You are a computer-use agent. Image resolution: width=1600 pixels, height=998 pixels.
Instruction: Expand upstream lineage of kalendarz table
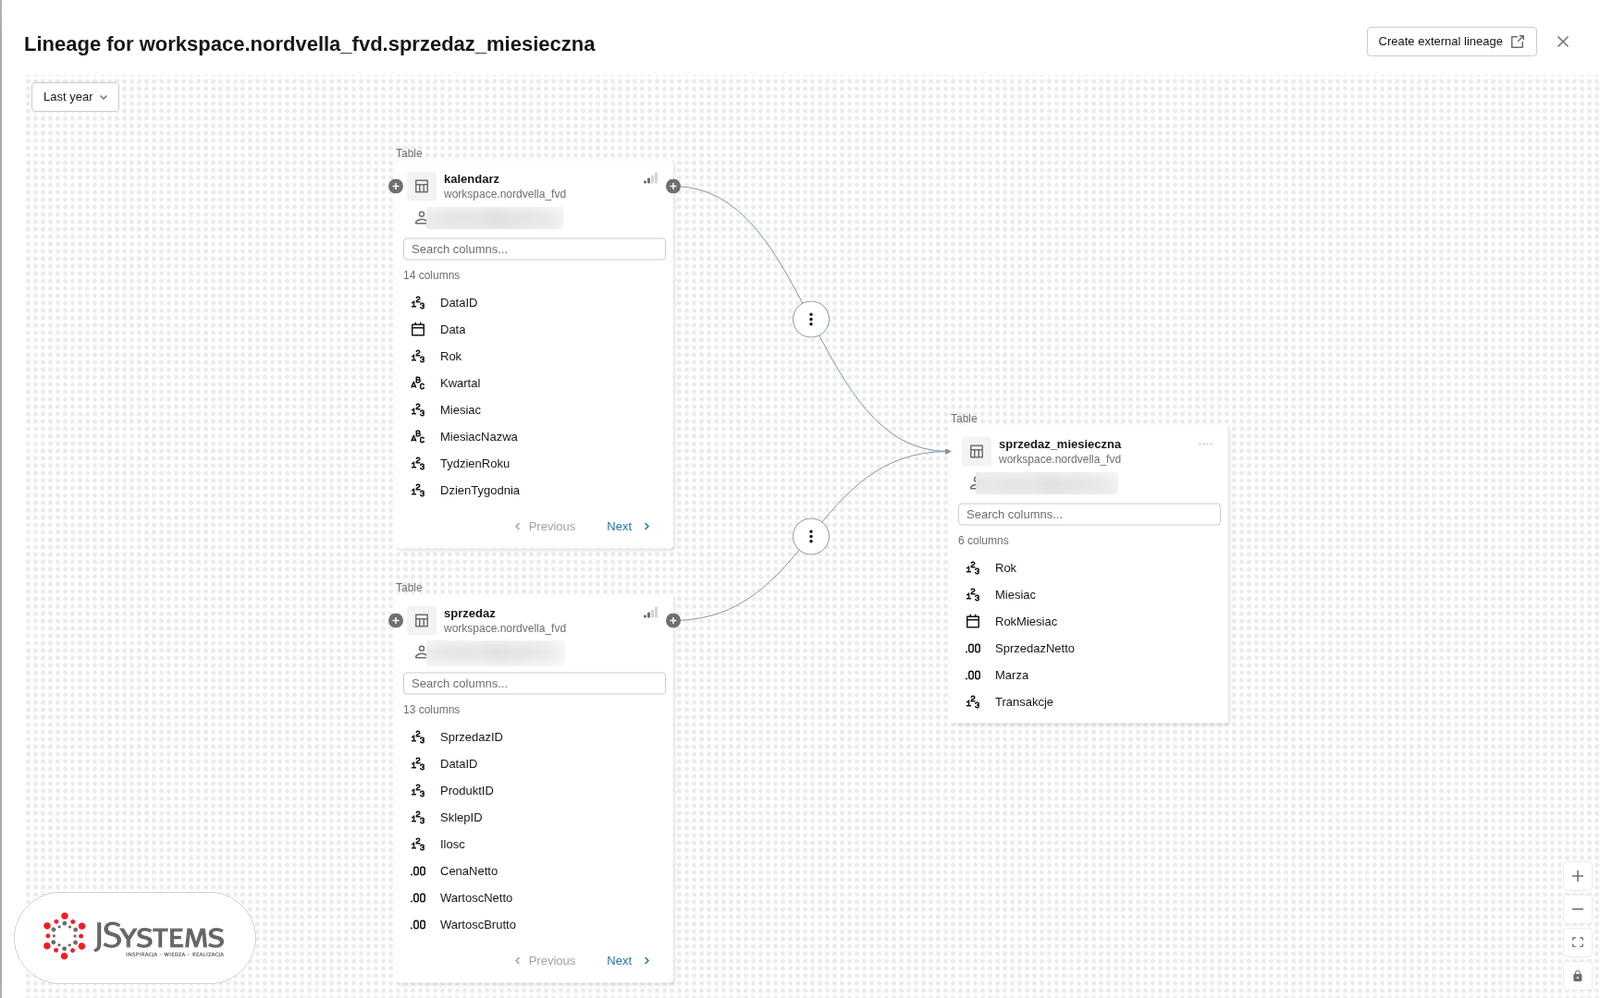click(396, 186)
